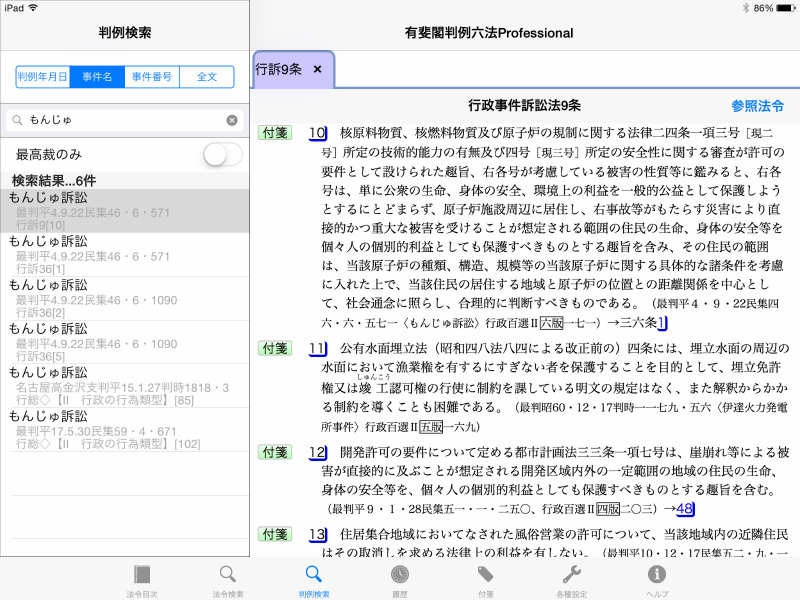Tap the 付箋 button beside item 11

pyautogui.click(x=275, y=348)
